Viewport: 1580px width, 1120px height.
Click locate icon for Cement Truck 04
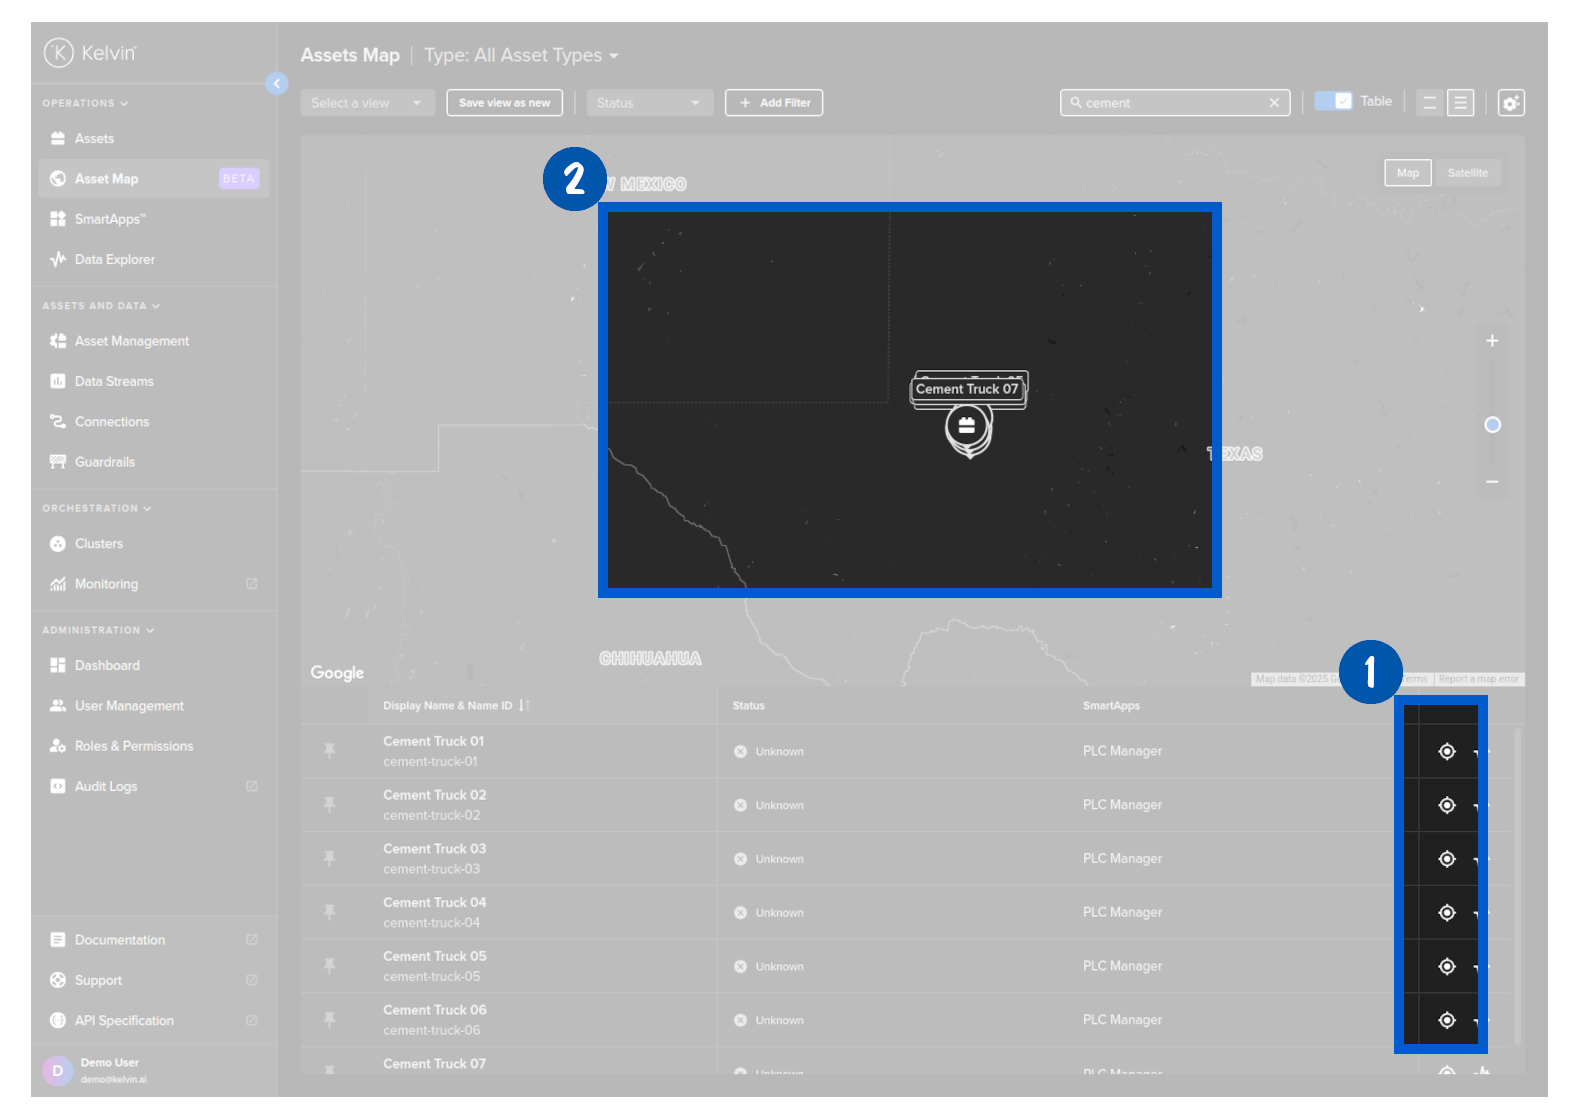coord(1446,913)
